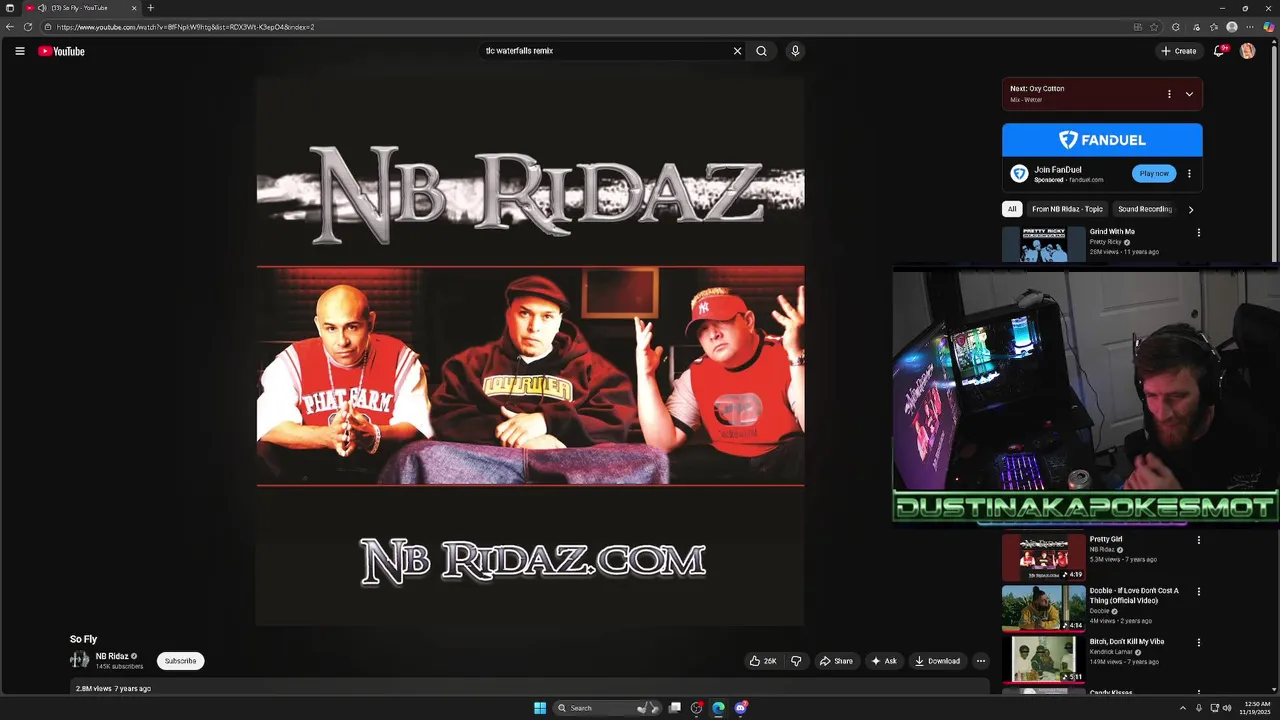Open Microsoft Edge on taskbar

tap(718, 708)
